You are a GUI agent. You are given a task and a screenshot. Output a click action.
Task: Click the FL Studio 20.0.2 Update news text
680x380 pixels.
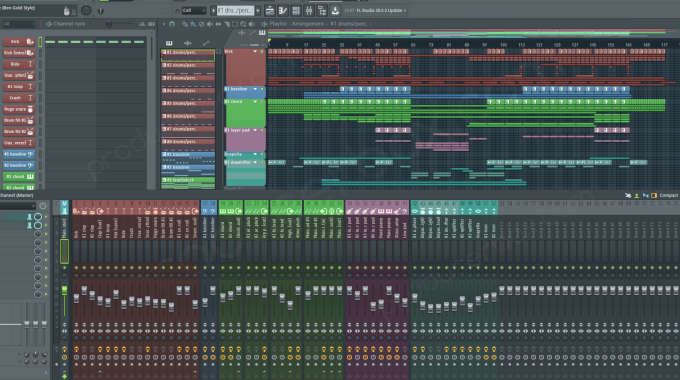[381, 10]
